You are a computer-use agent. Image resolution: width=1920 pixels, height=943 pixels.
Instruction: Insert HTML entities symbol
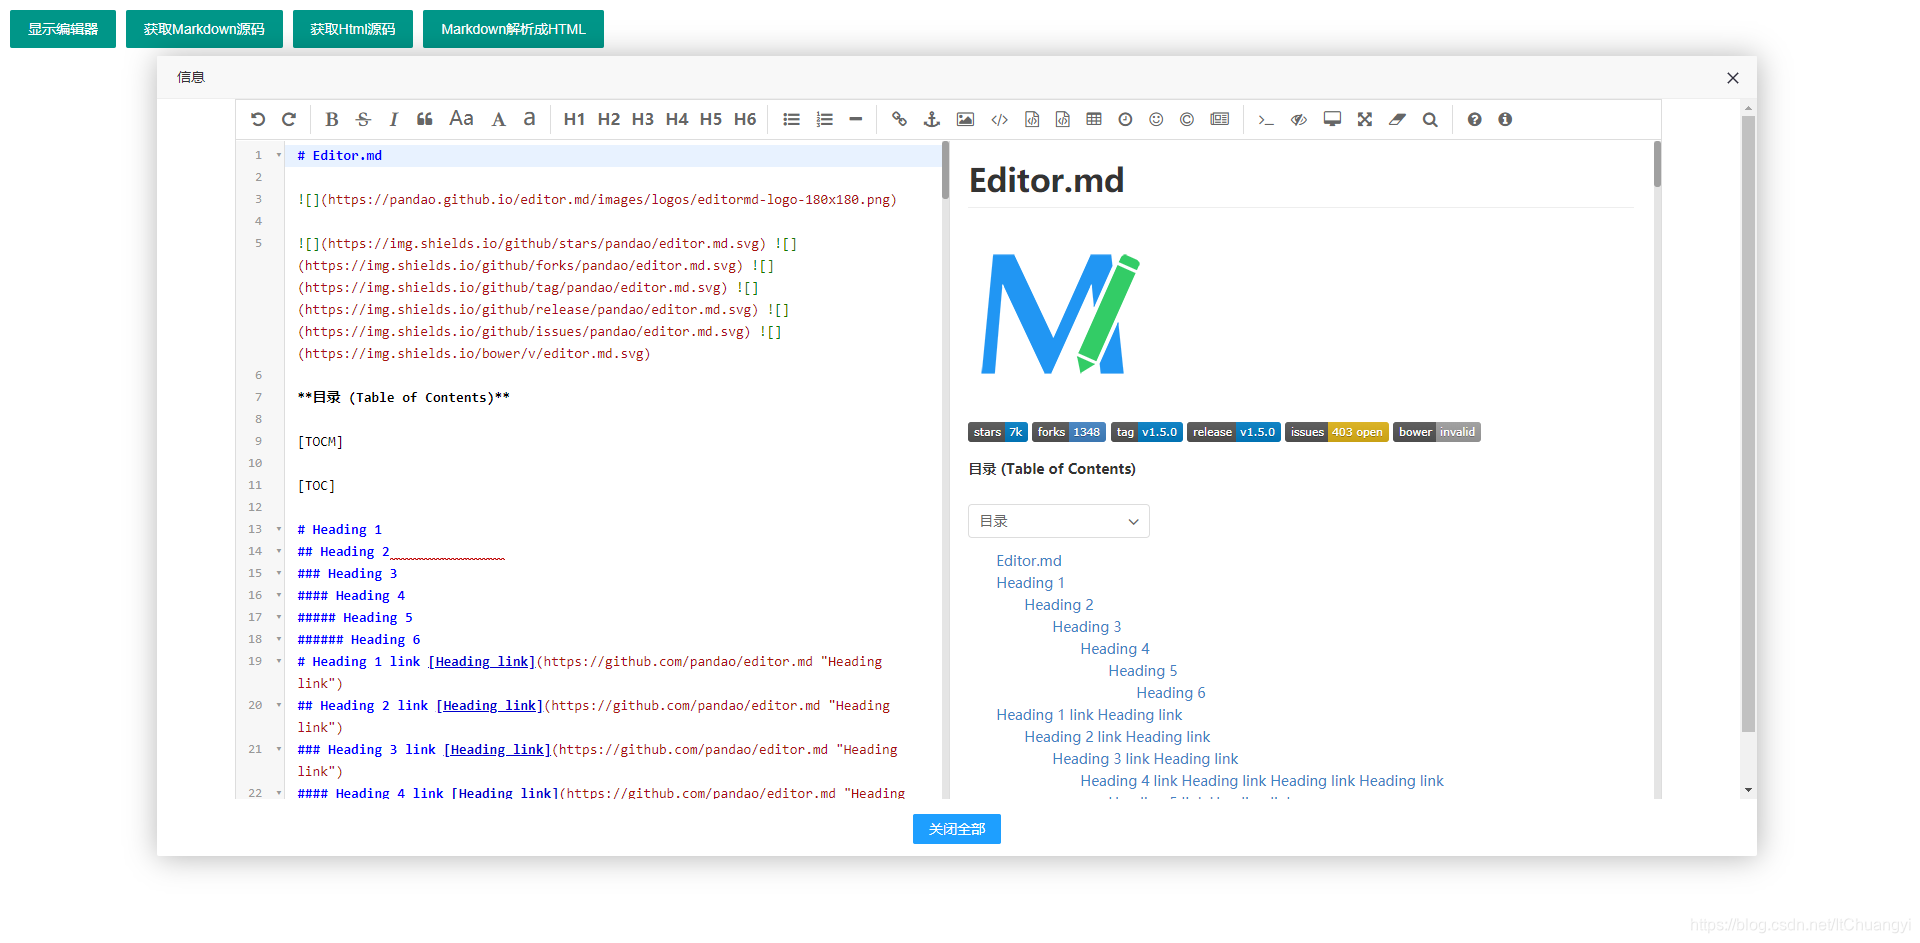(1187, 119)
